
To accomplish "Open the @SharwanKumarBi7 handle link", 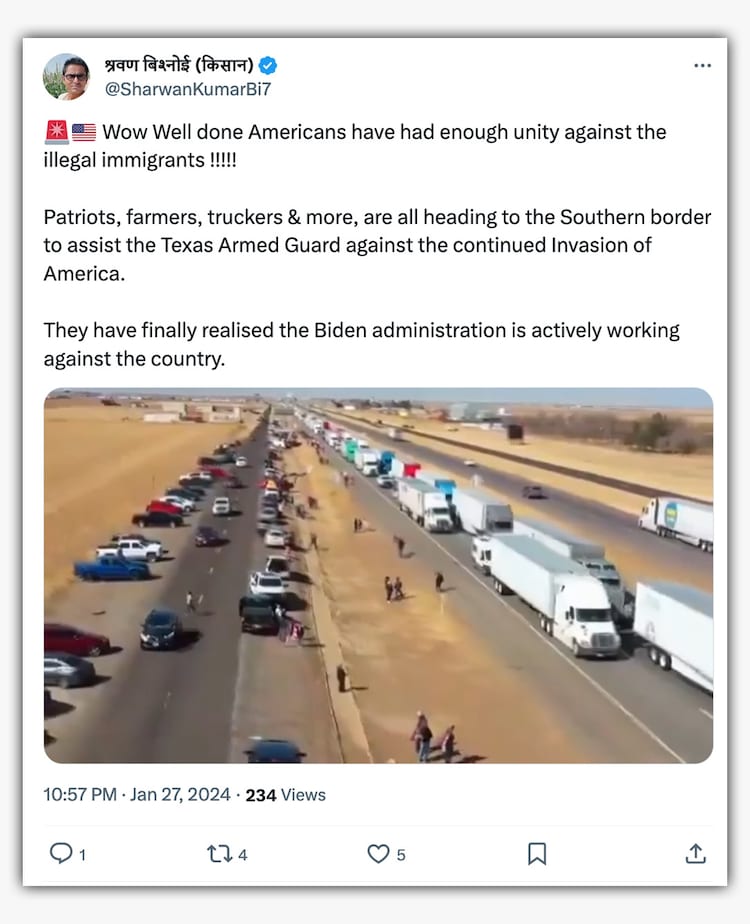I will 188,89.
